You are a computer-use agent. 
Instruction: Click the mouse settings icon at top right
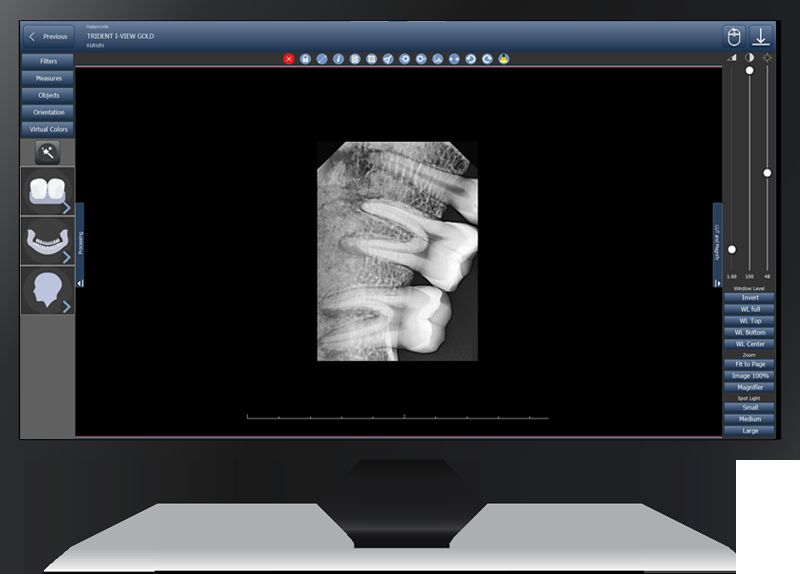click(x=734, y=37)
